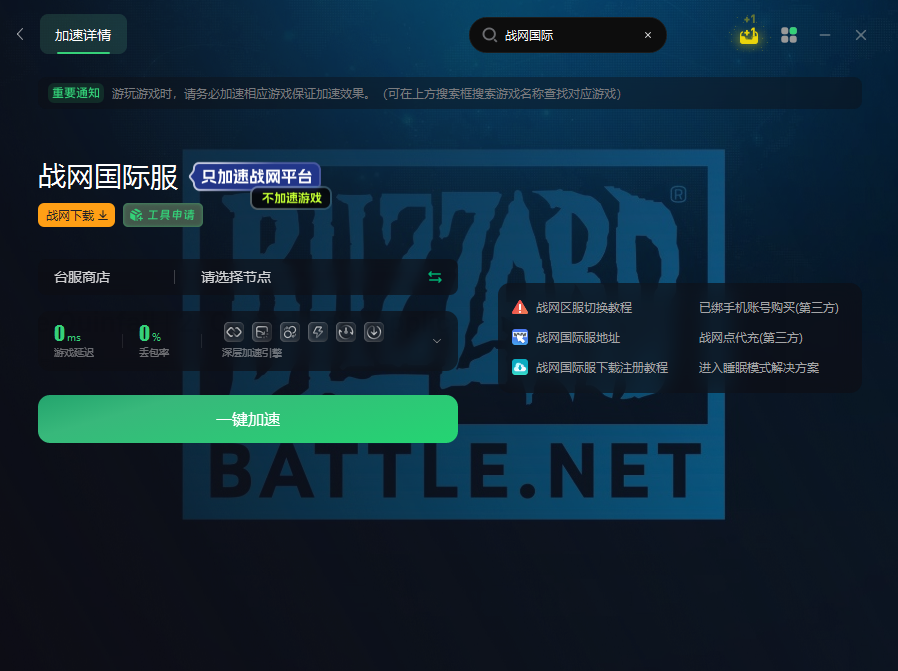Open 战网区服切换教程 link

click(584, 307)
